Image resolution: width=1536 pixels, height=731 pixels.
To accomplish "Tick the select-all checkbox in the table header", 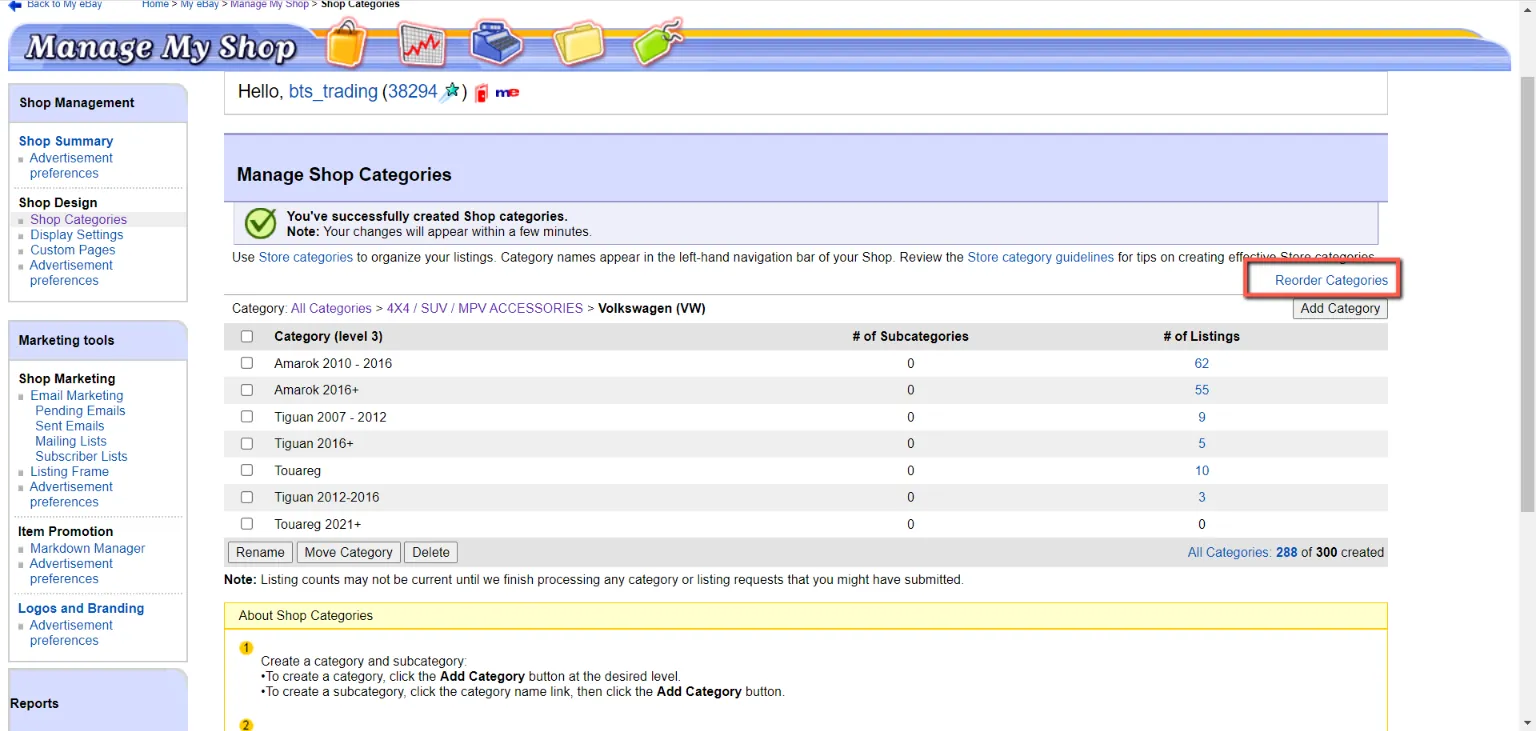I will pyautogui.click(x=247, y=337).
